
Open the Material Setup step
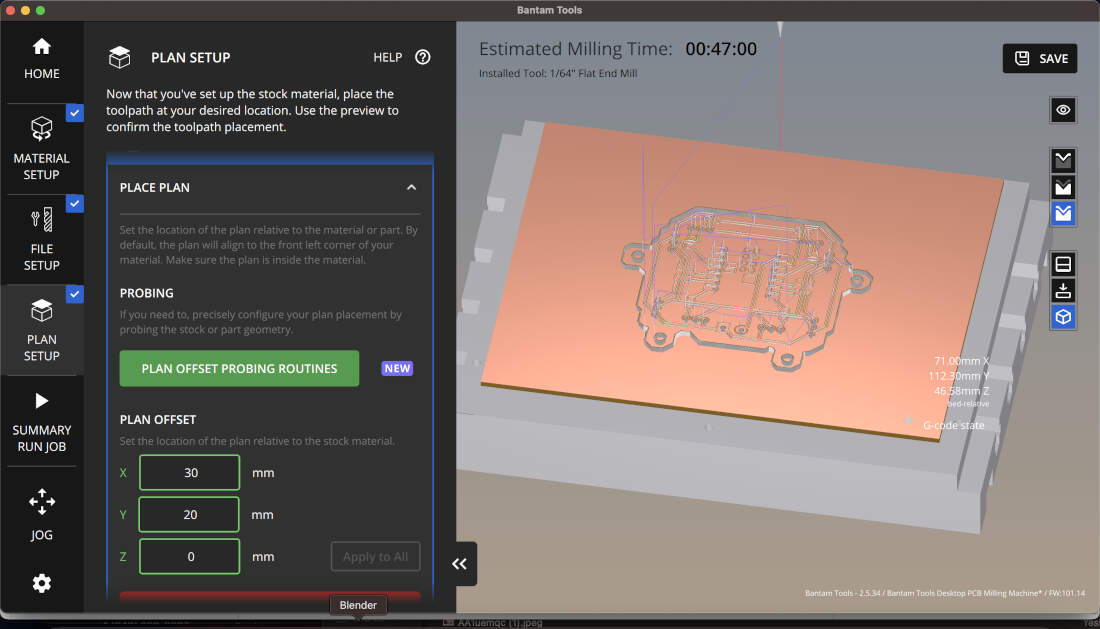tap(41, 149)
